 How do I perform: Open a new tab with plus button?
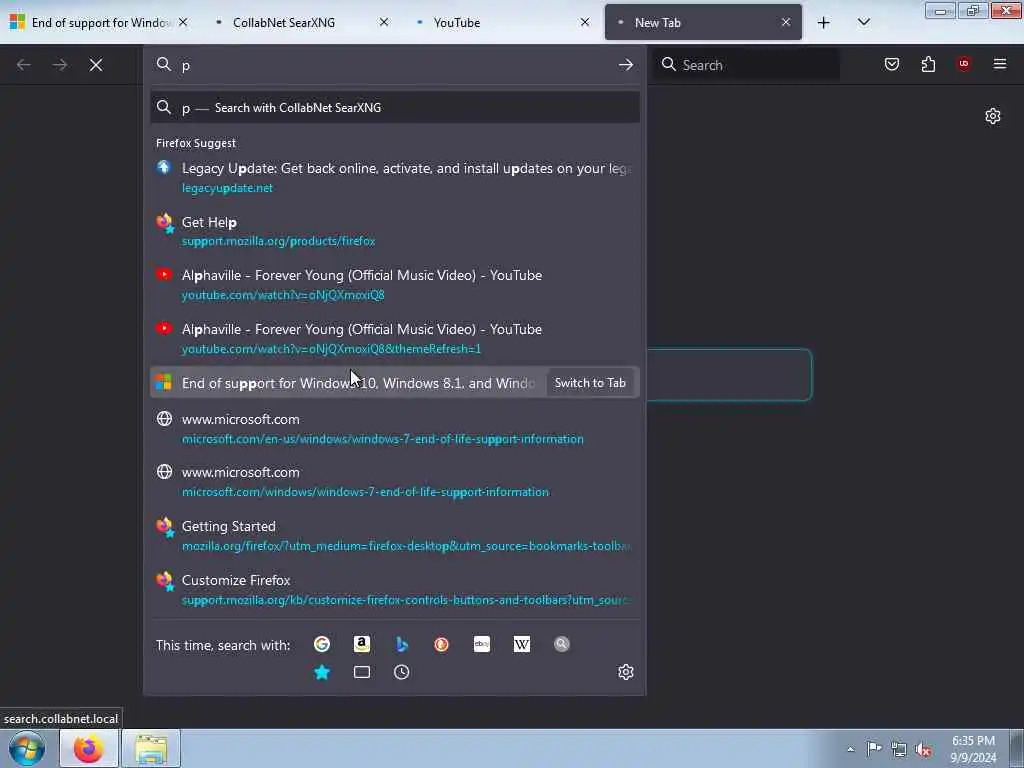pyautogui.click(x=824, y=23)
